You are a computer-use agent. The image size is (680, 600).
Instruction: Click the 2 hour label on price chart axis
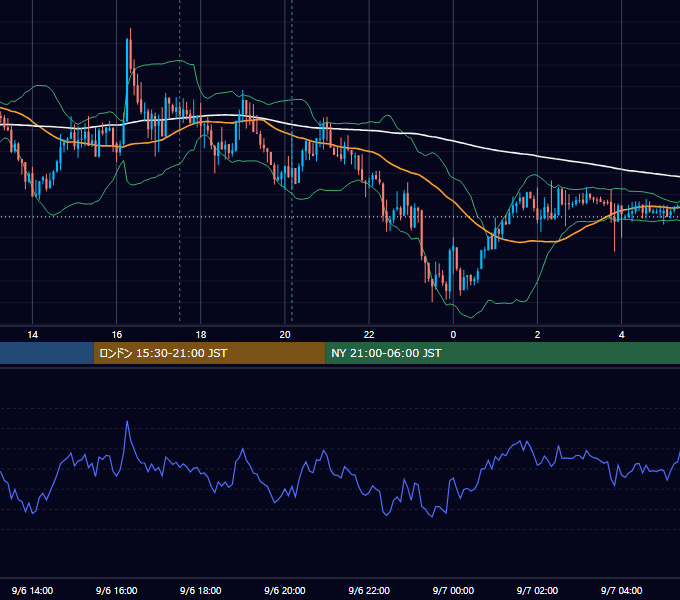pyautogui.click(x=537, y=335)
